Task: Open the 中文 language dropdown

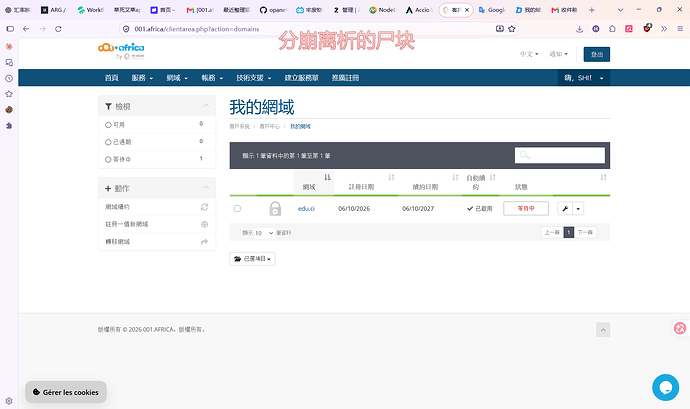Action: (529, 54)
